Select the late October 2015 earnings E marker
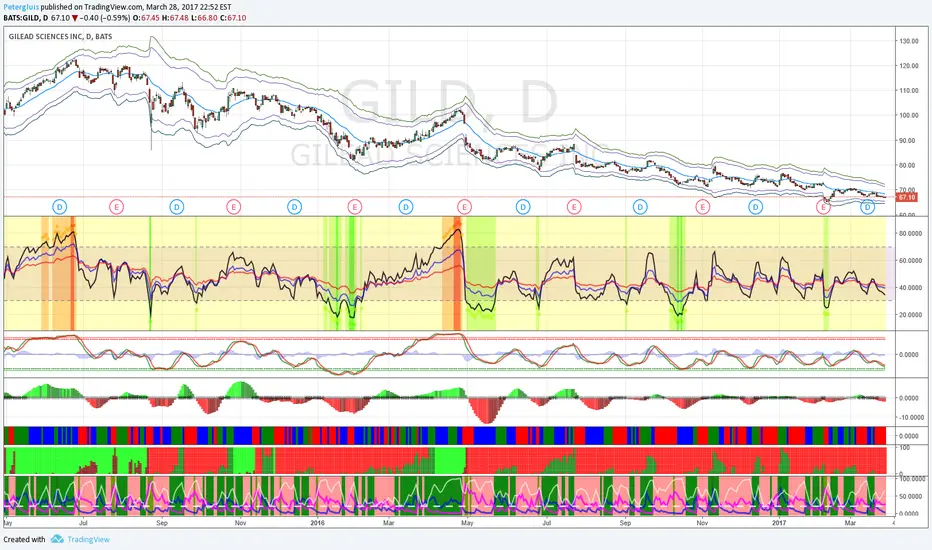 click(x=234, y=207)
